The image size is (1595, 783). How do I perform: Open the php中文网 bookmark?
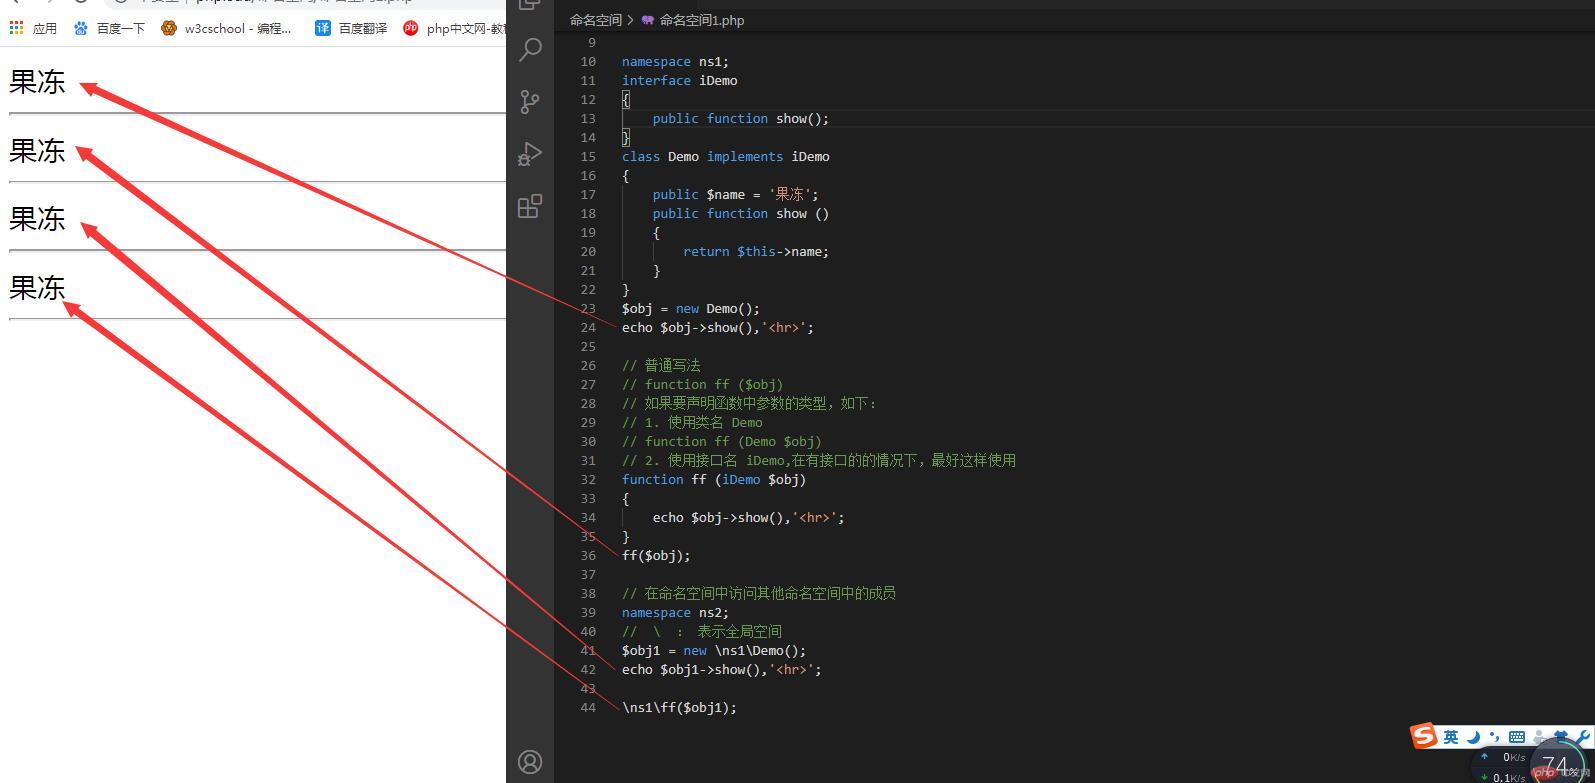coord(454,28)
